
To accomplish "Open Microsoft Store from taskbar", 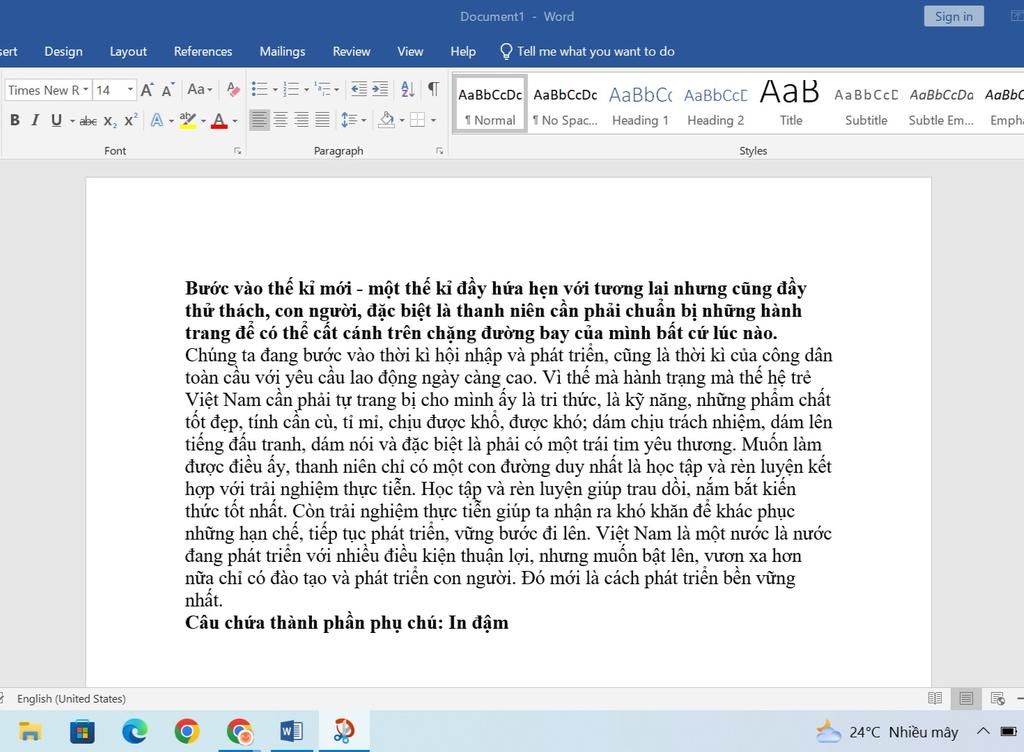I will (x=82, y=731).
